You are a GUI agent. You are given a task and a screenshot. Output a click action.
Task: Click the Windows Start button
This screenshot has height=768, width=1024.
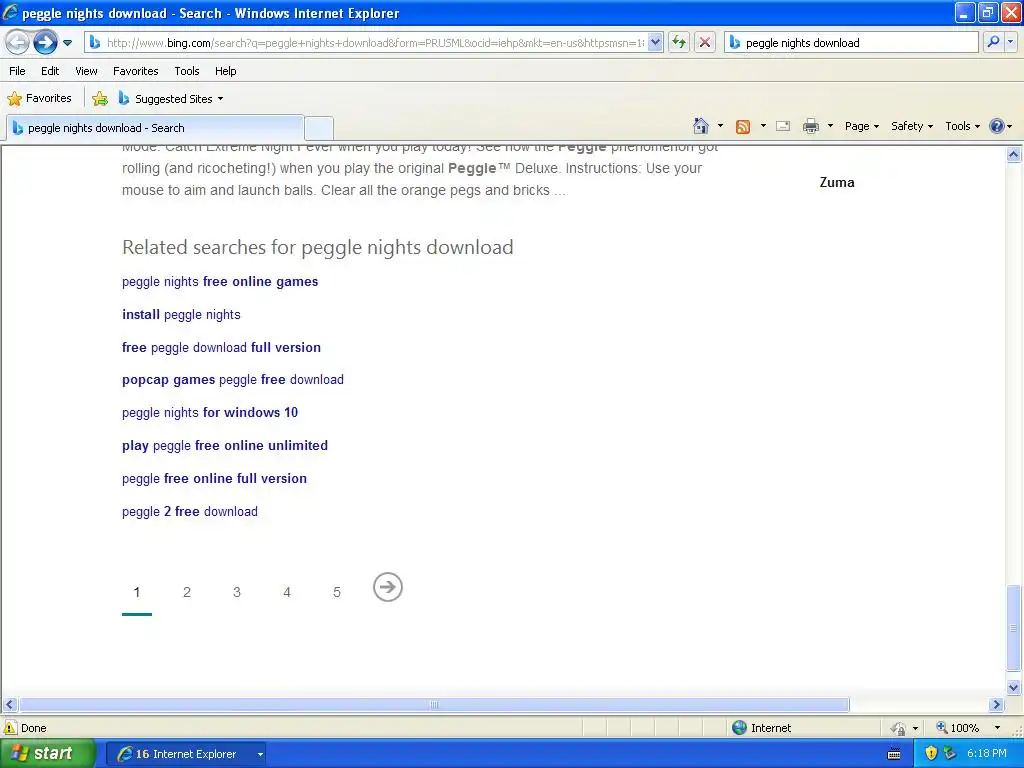click(x=48, y=754)
